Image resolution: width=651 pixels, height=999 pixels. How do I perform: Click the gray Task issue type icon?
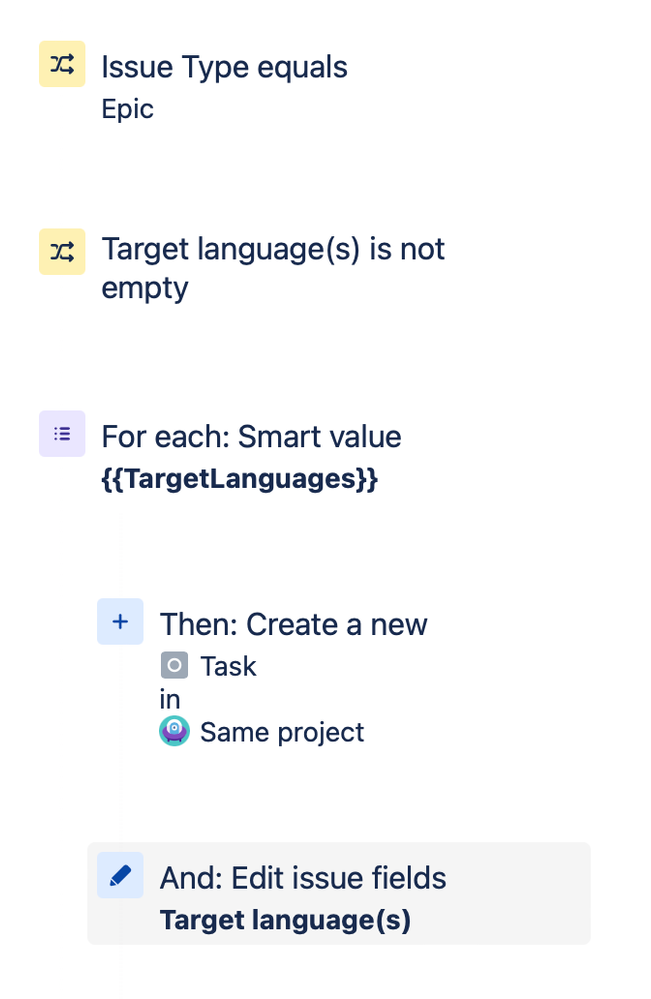(x=174, y=665)
